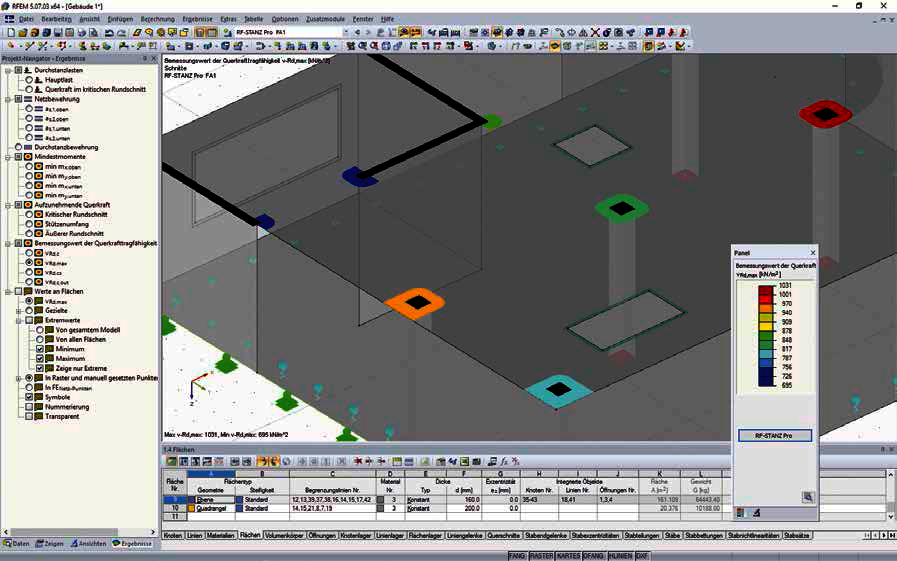Close the Panel window
The image size is (897, 561).
(813, 252)
